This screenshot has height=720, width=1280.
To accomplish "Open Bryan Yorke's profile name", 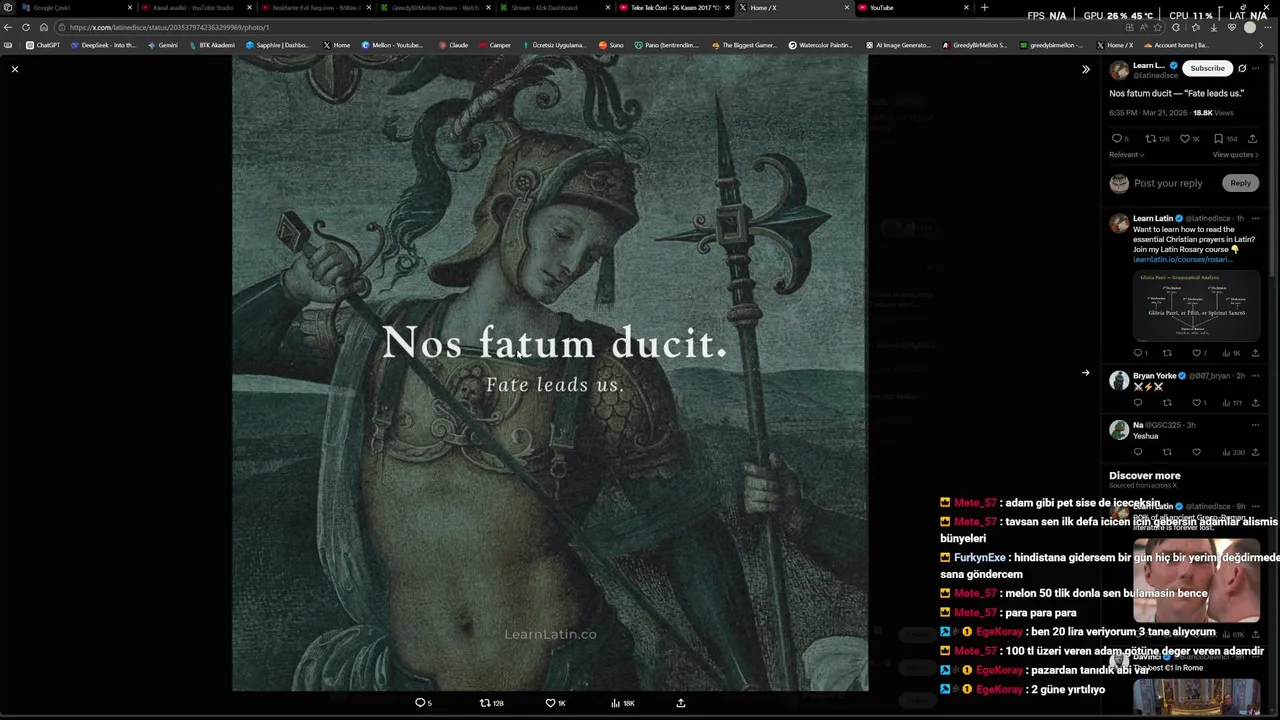I will 1154,376.
